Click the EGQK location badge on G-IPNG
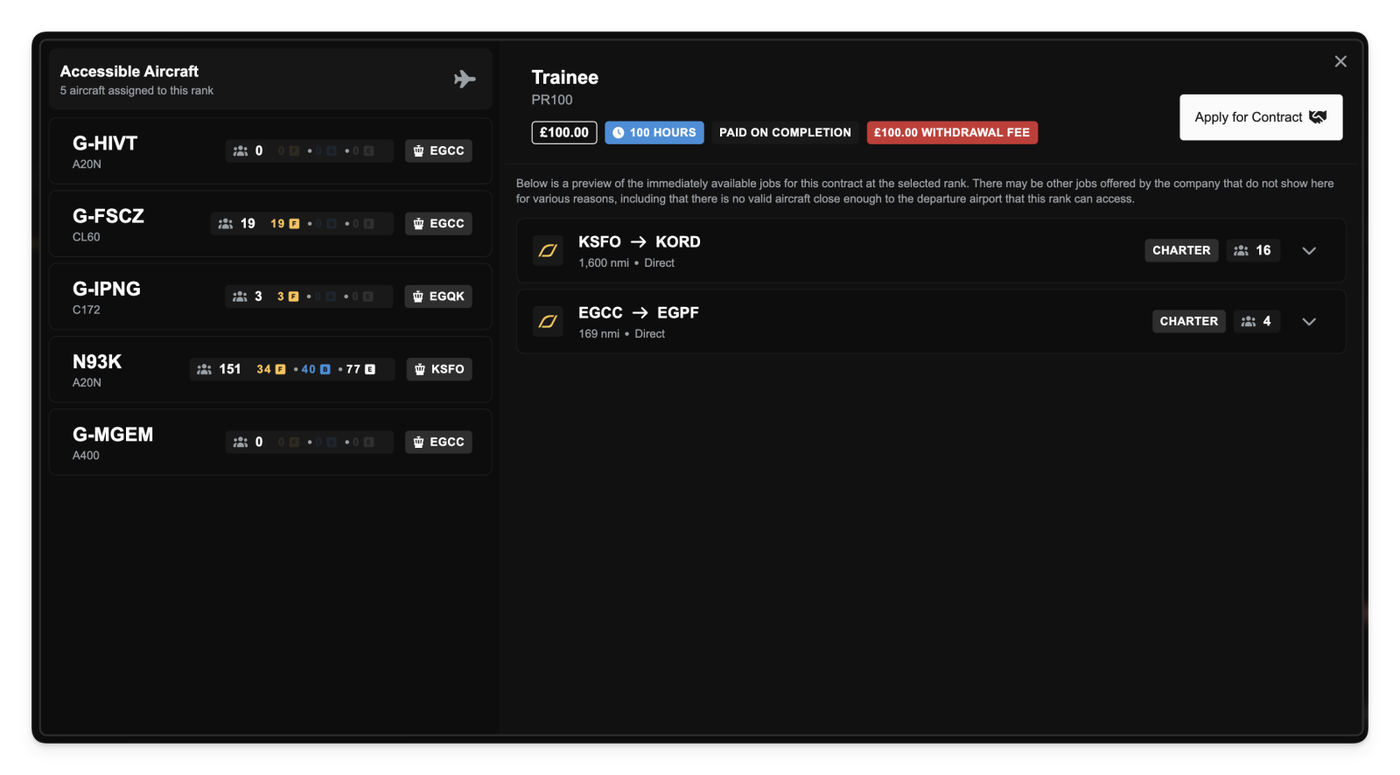Image resolution: width=1400 pixels, height=775 pixels. coord(438,296)
